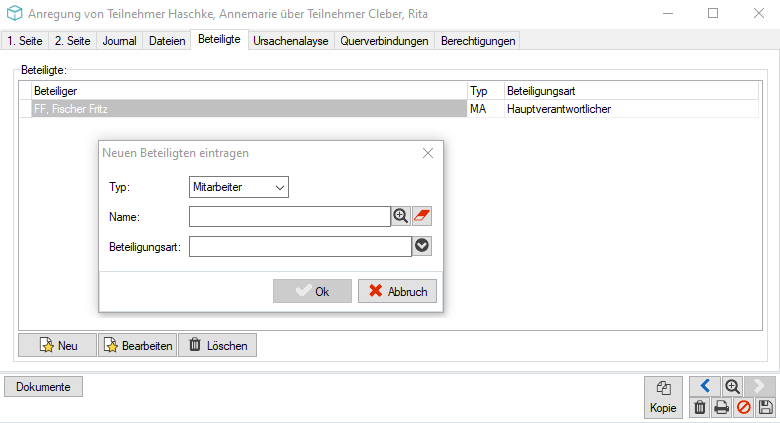Image resolution: width=780 pixels, height=423 pixels.
Task: Open the Beteiligungsart selection arrow button
Action: click(x=422, y=246)
